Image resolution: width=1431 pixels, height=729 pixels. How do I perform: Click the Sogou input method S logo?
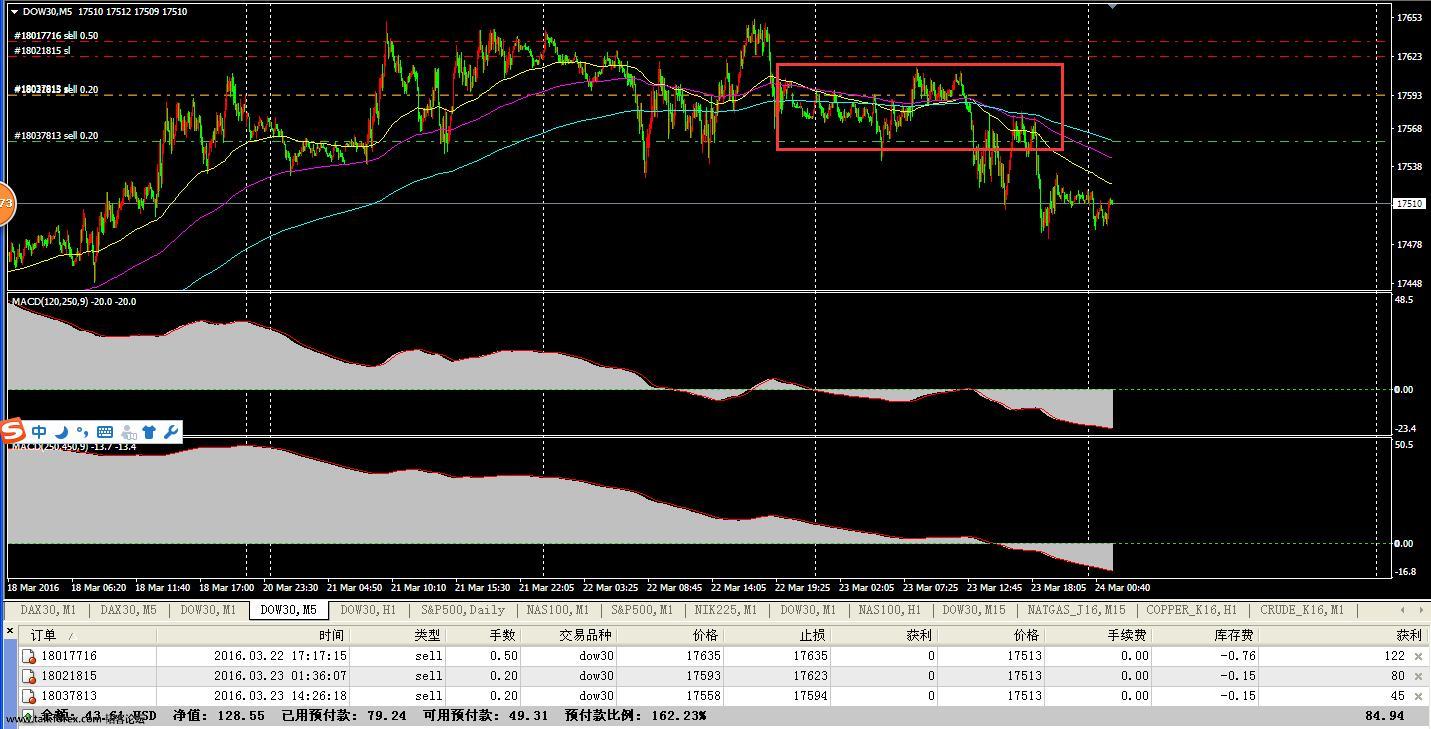pyautogui.click(x=12, y=432)
